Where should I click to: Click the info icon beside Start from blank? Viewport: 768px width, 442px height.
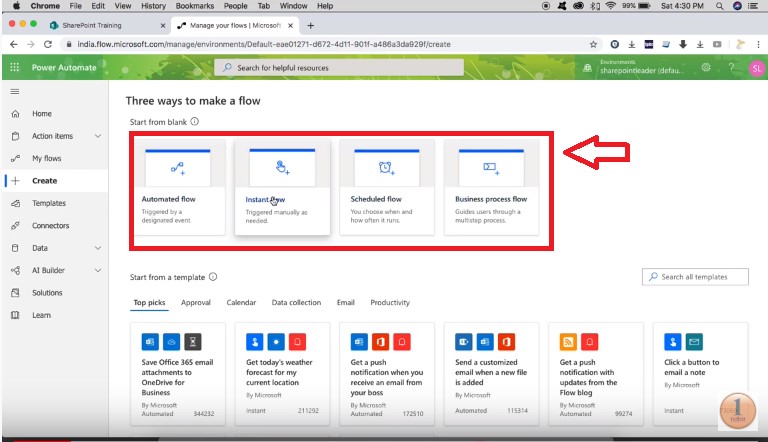pos(195,122)
